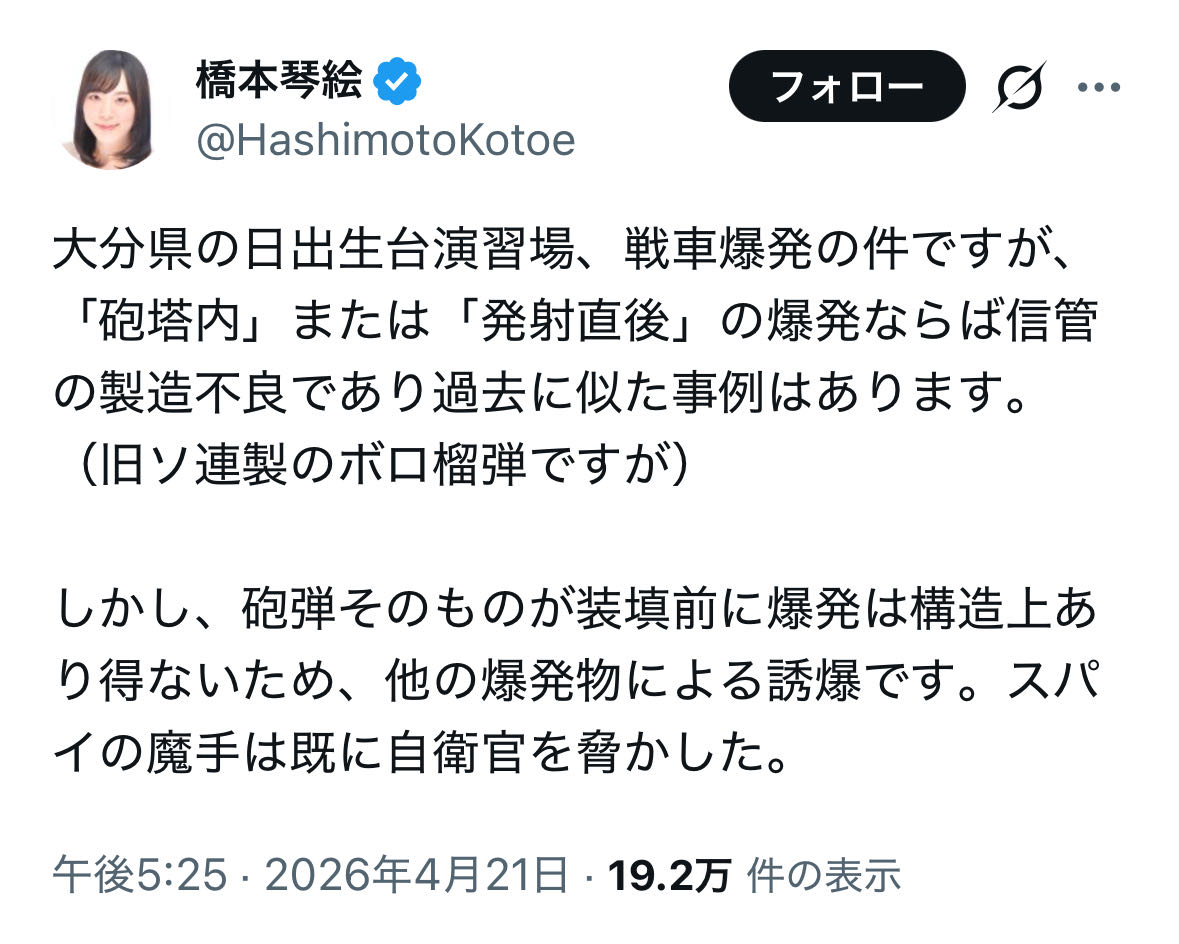Screen dimensions: 1179x944
Task: Click the 19.2万 view count
Action: click(x=669, y=875)
